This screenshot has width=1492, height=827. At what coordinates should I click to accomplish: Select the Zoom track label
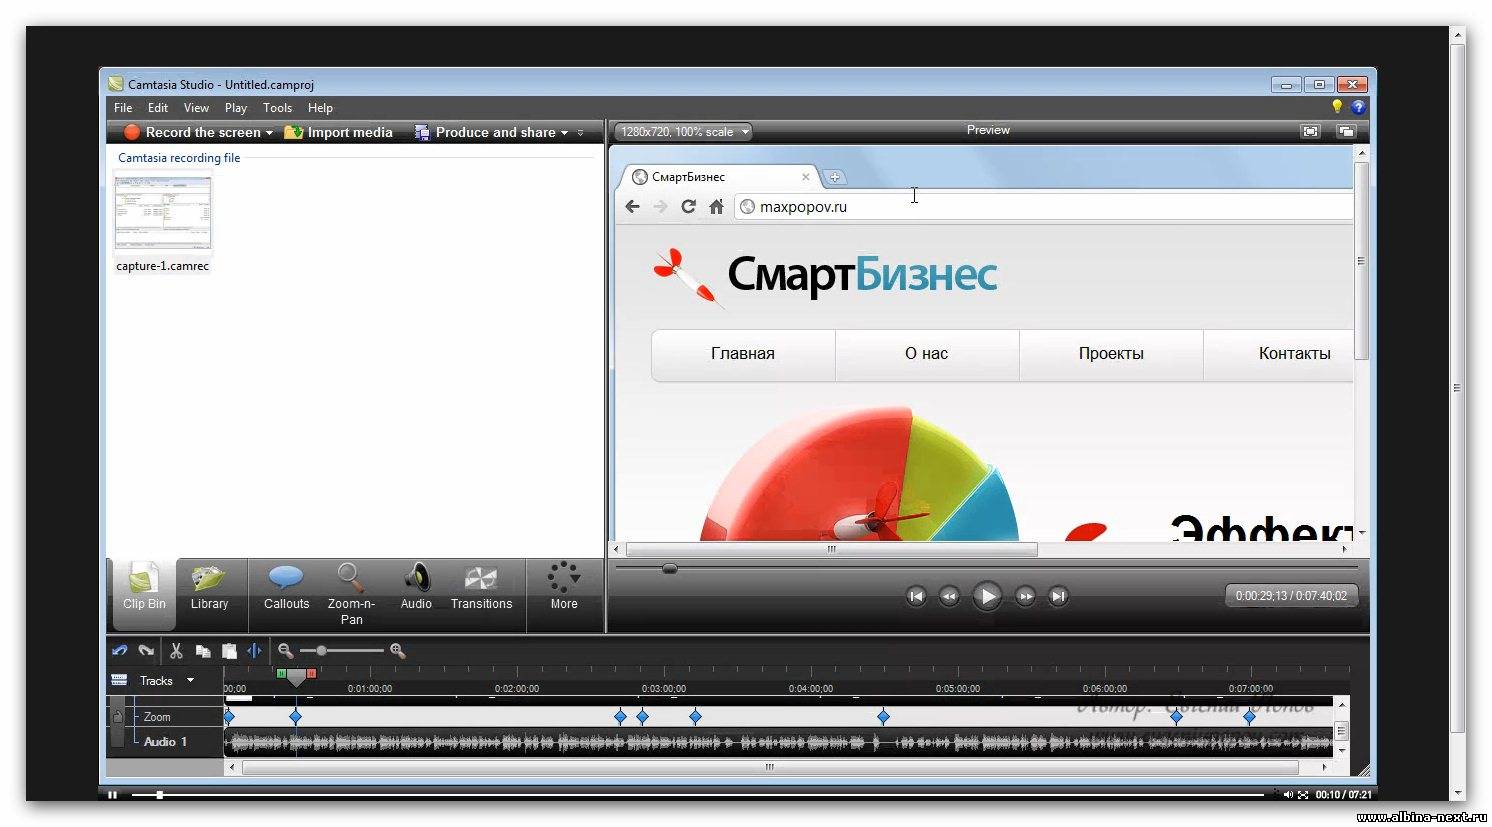coord(157,717)
